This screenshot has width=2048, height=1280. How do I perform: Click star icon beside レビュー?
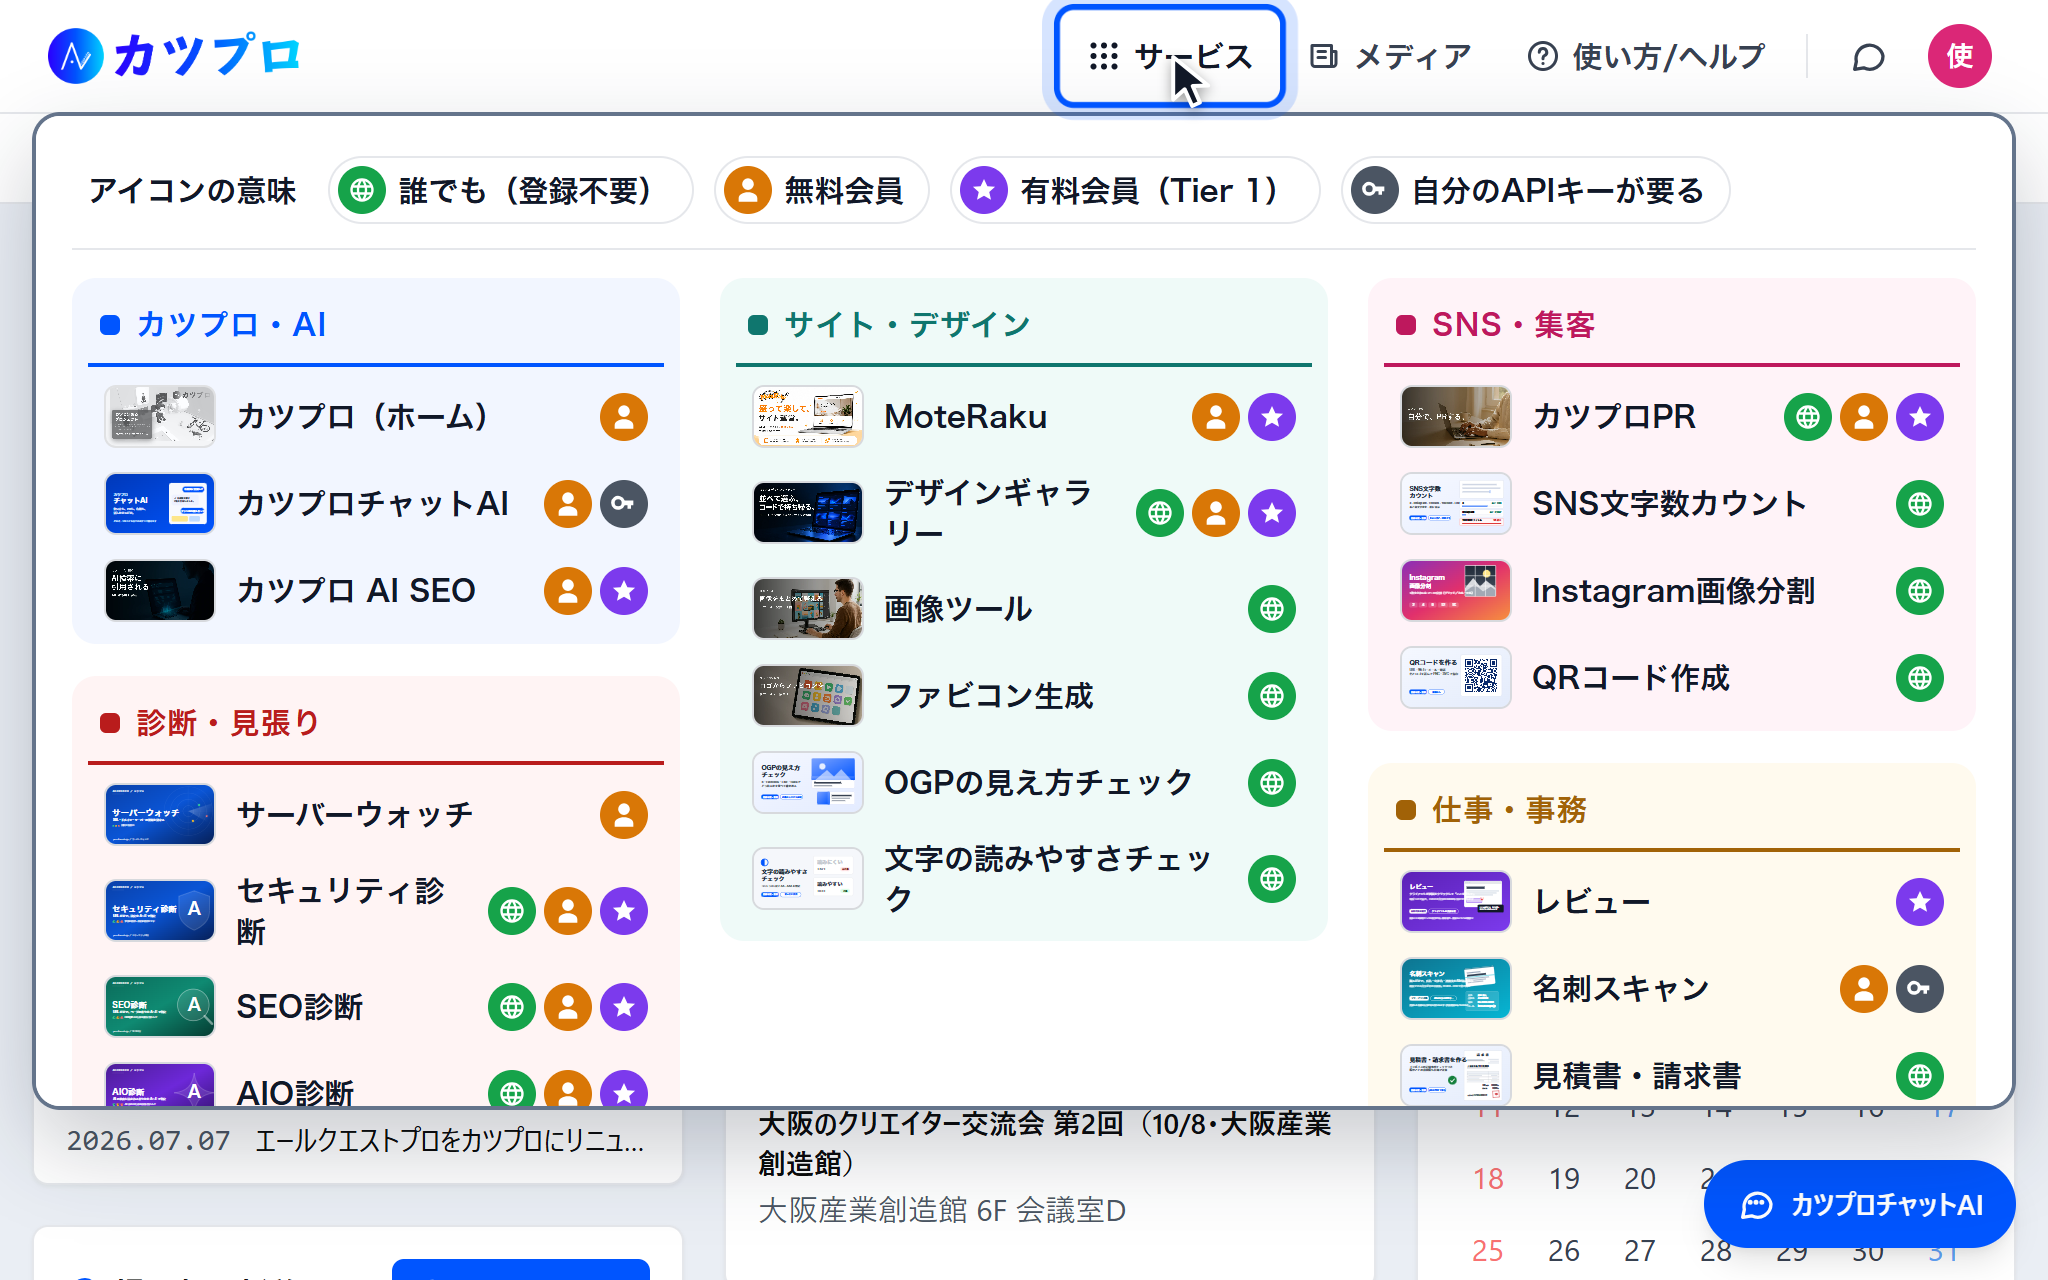click(1920, 902)
